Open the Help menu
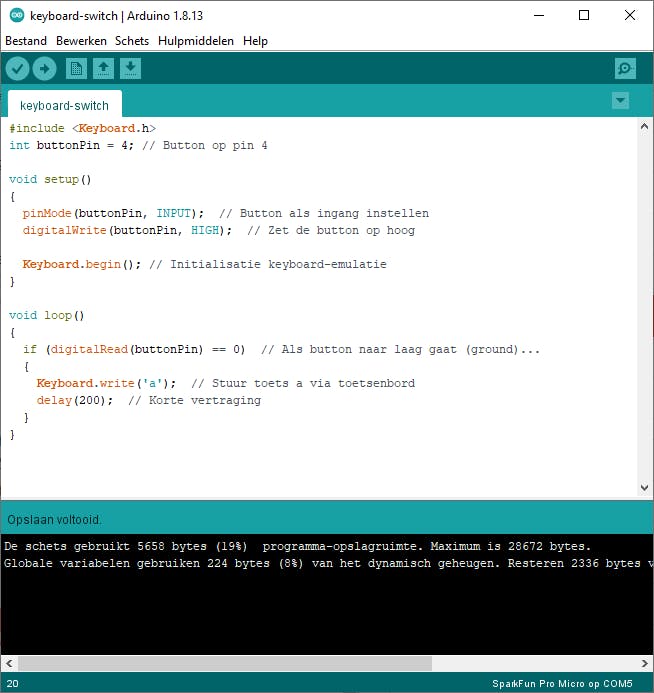 (x=255, y=41)
